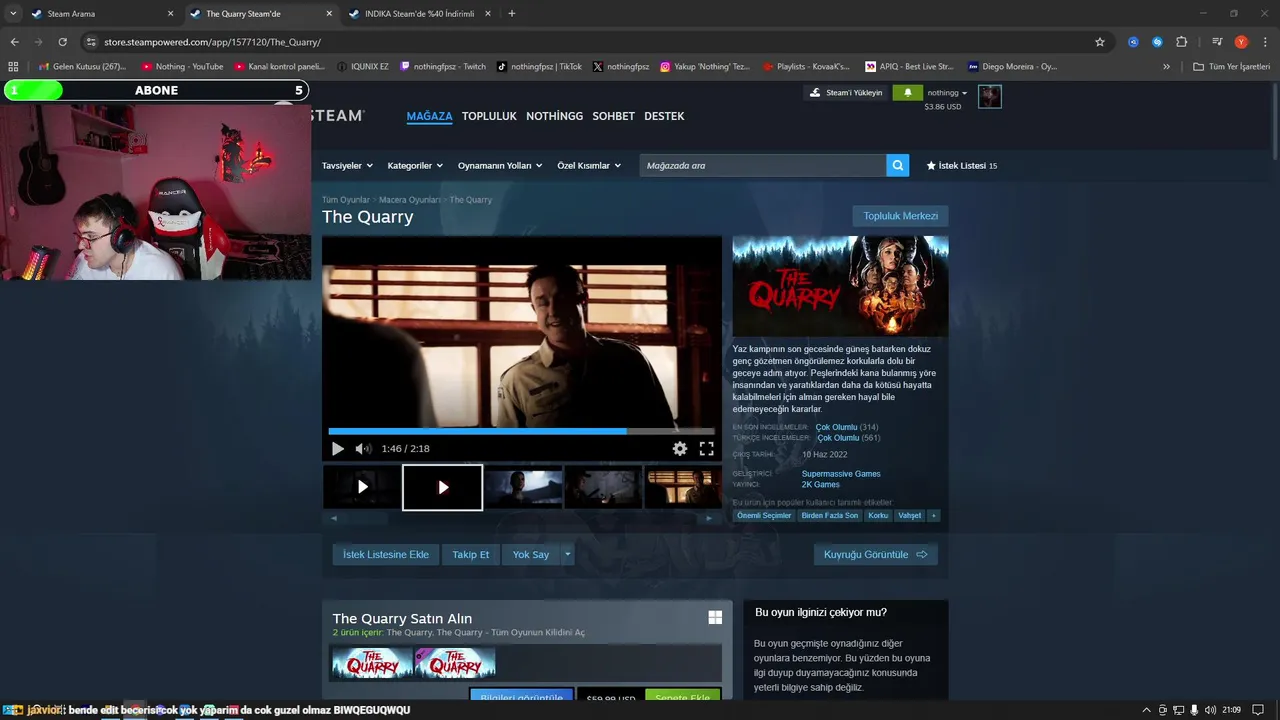
Task: Play the game trailer video
Action: 337,449
